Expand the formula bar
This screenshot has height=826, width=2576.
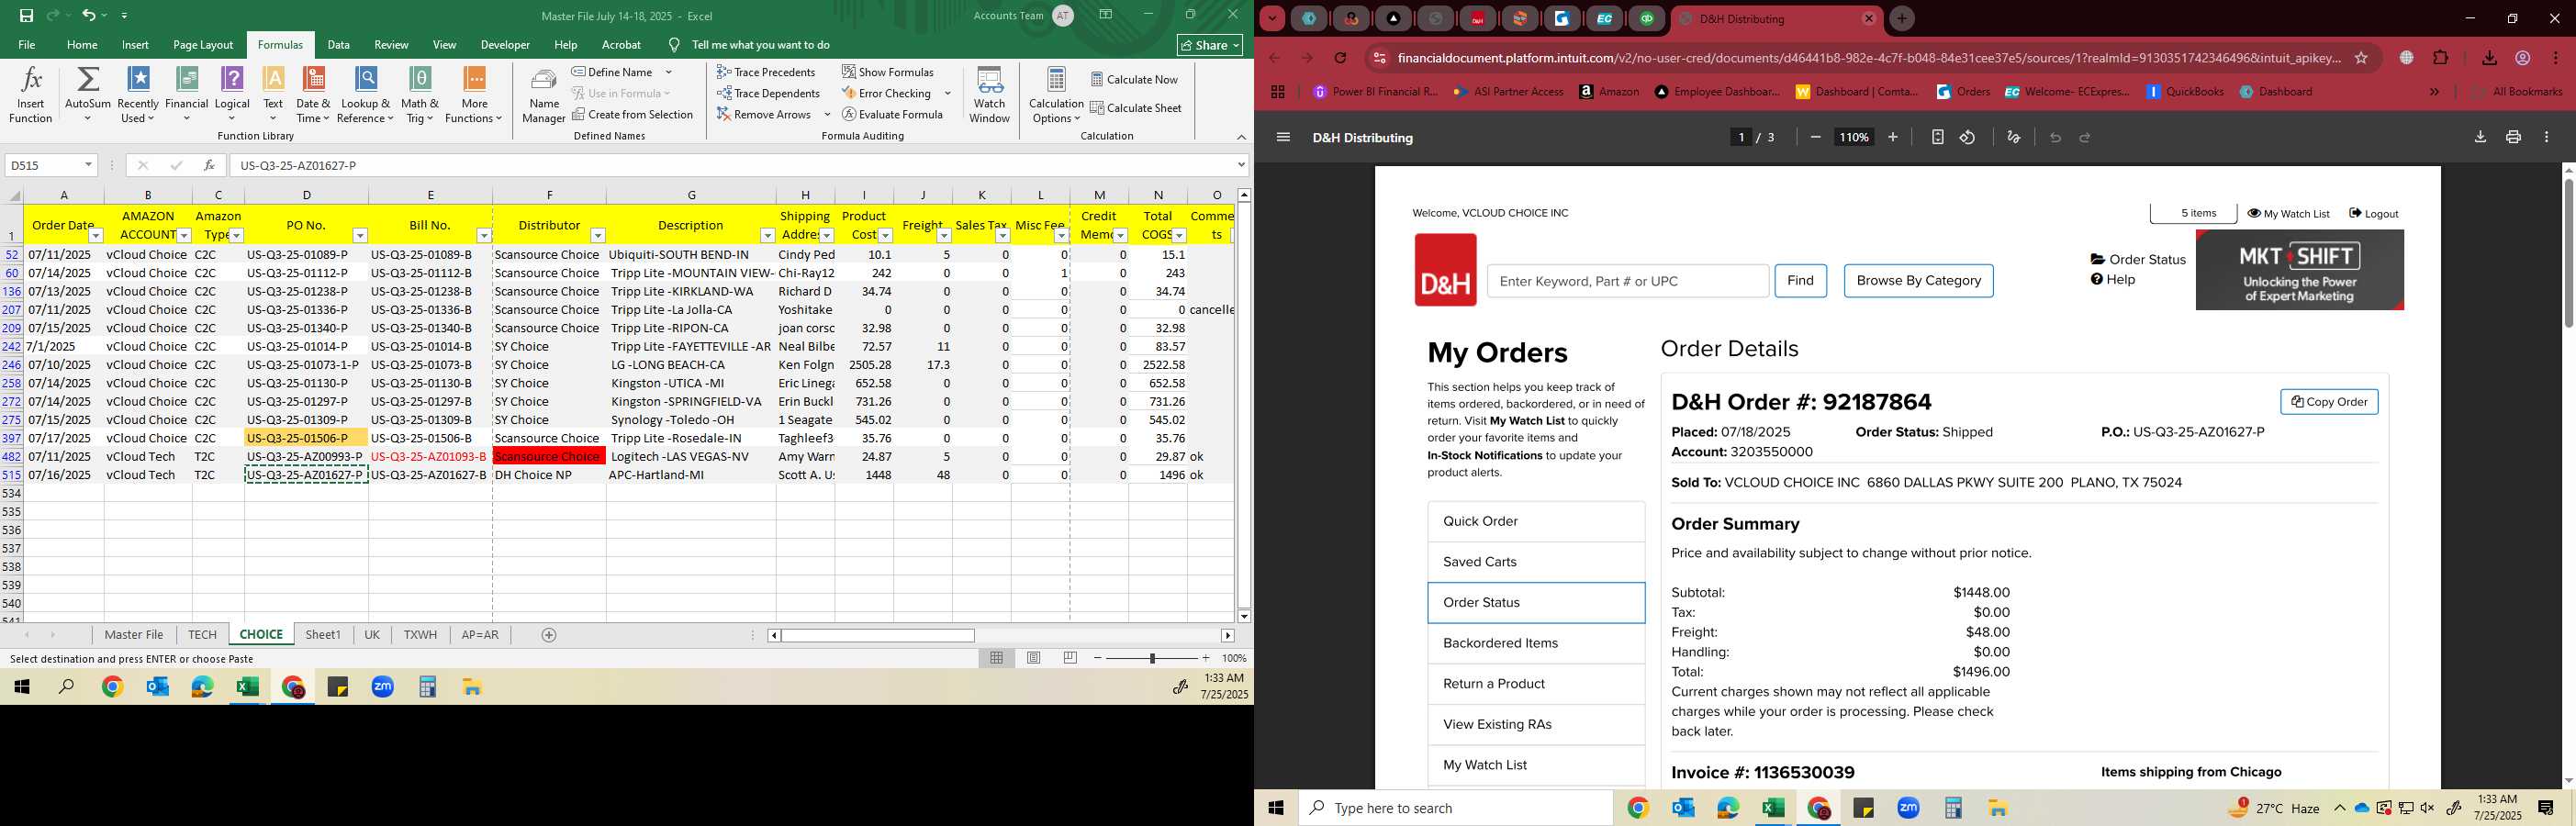point(1241,165)
